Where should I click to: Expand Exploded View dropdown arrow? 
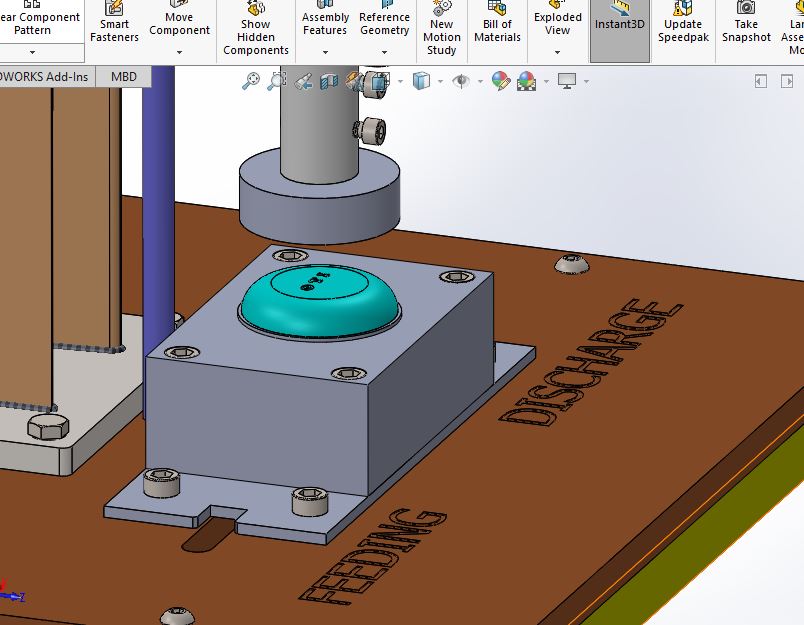click(x=557, y=52)
